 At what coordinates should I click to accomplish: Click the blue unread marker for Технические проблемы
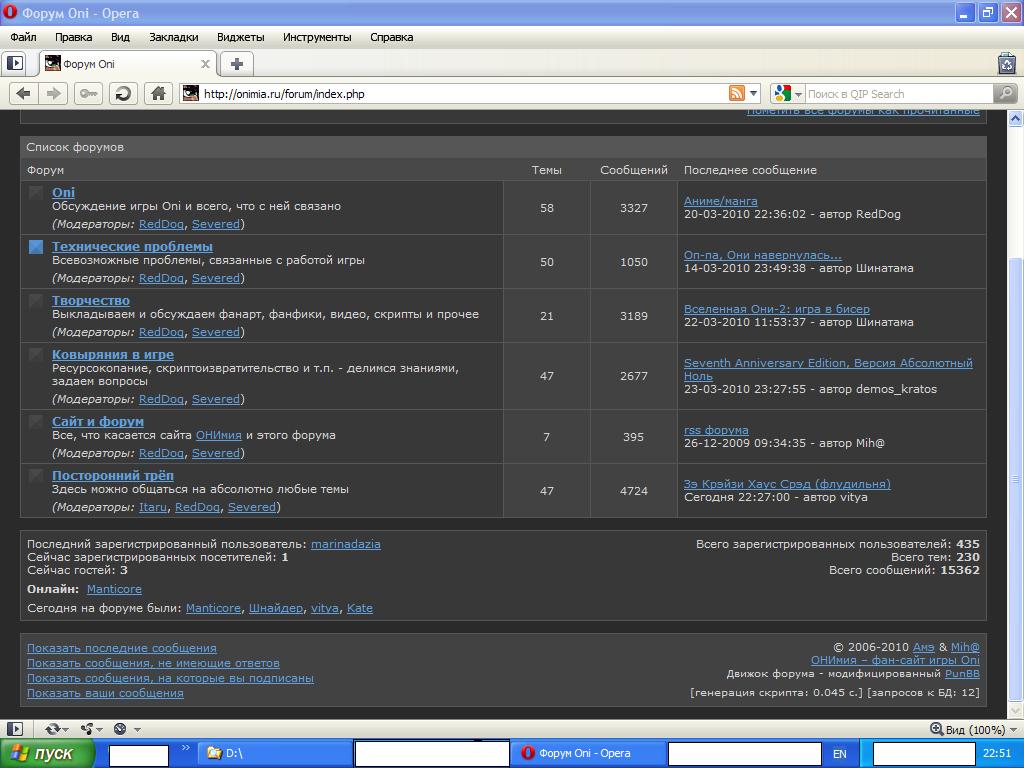click(x=36, y=247)
